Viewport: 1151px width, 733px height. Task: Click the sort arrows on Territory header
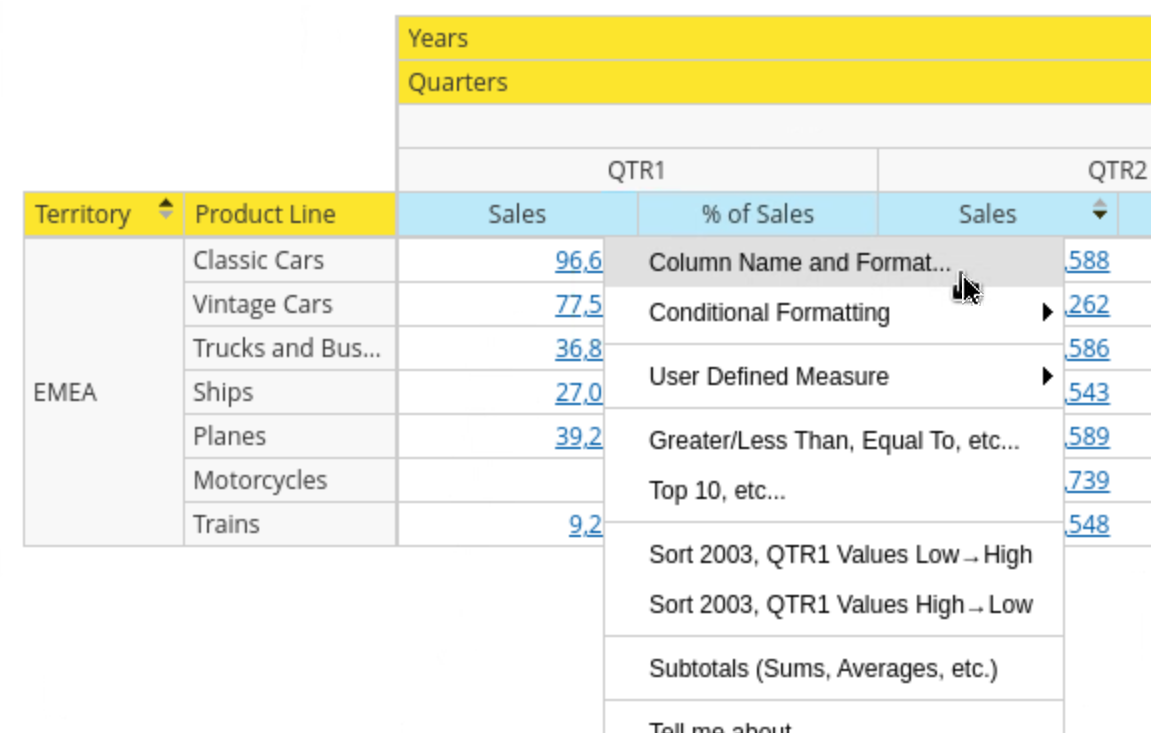coord(166,211)
